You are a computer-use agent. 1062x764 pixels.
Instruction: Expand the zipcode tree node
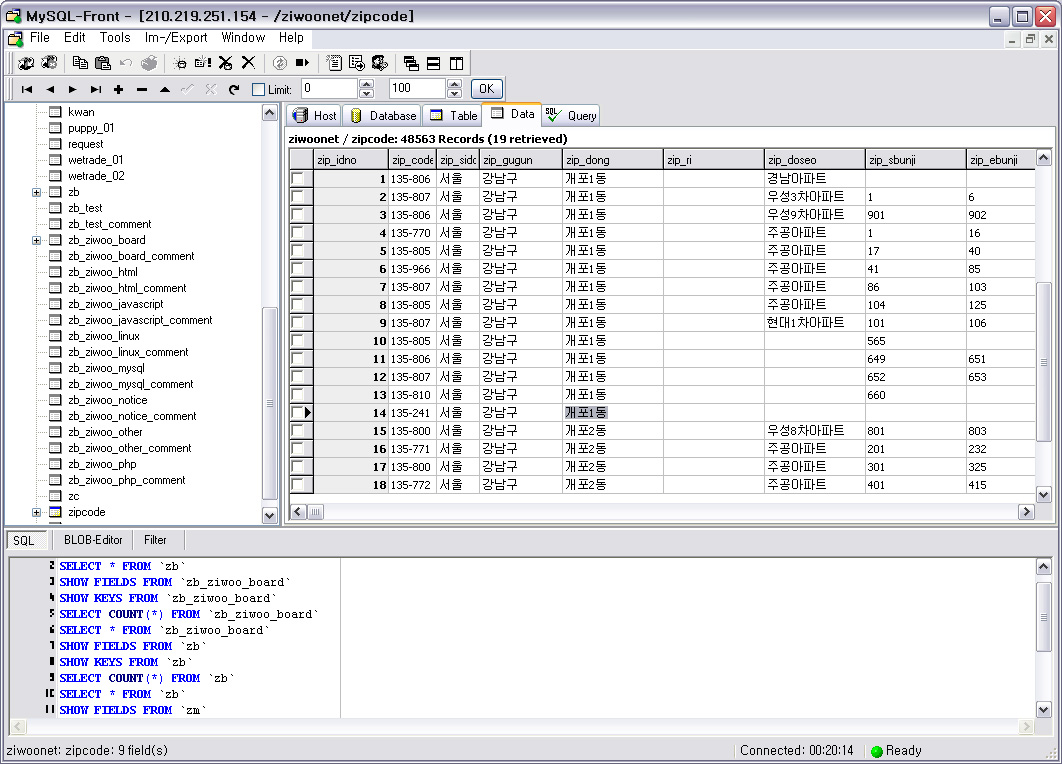tap(37, 513)
